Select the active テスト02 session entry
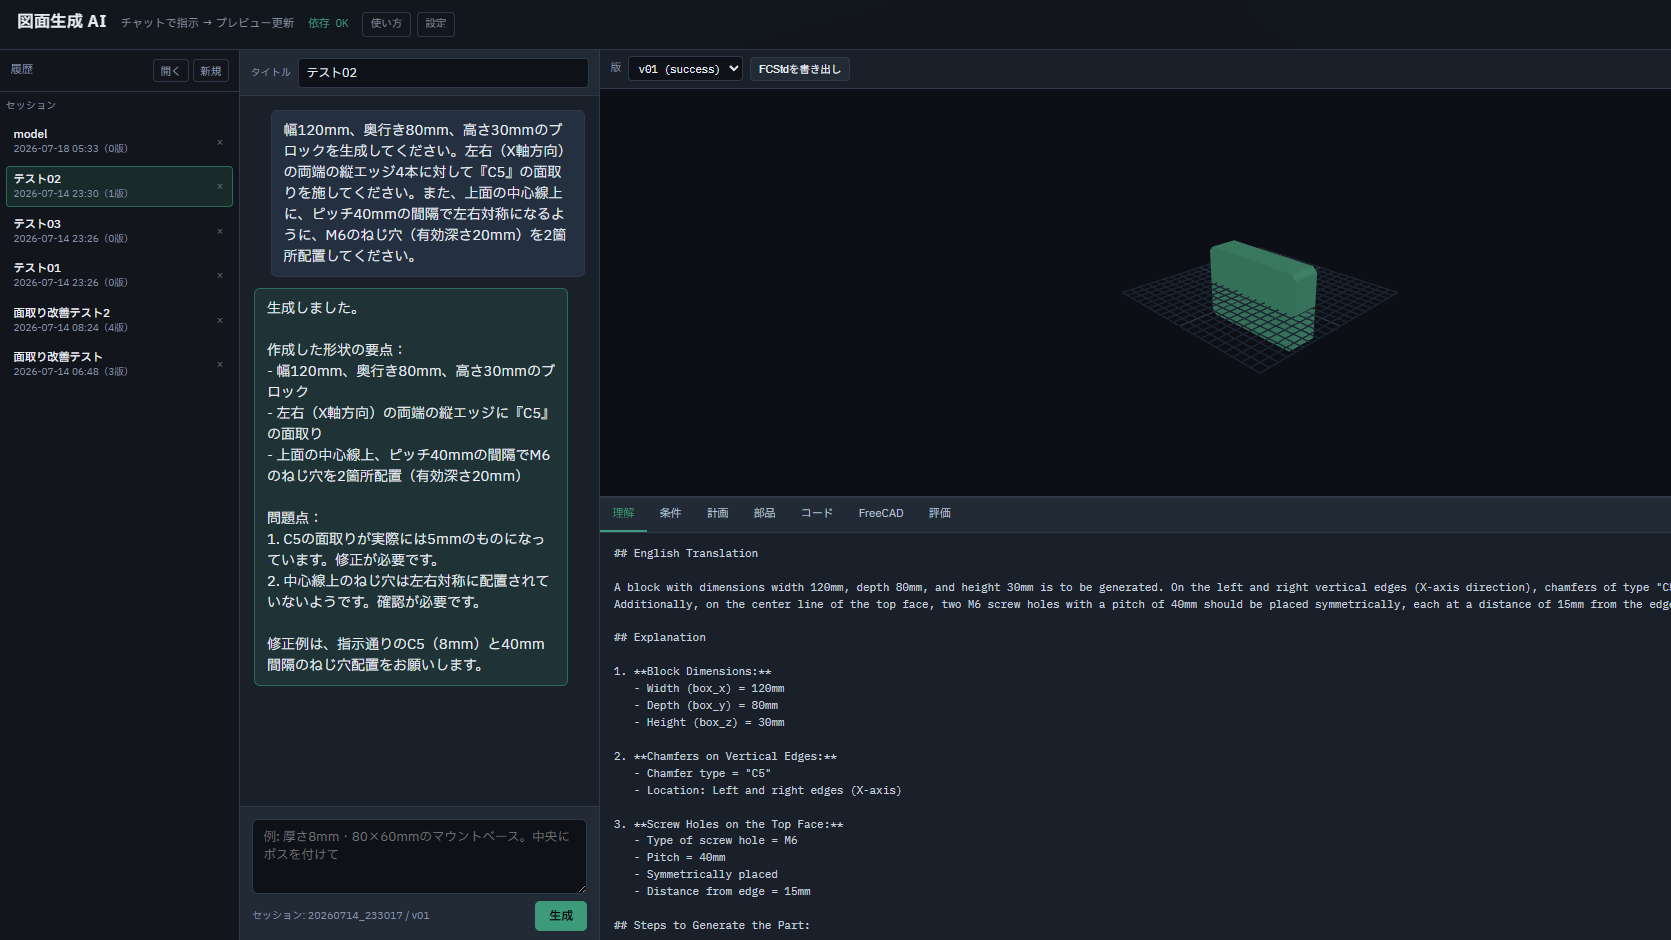Viewport: 1671px width, 940px height. (119, 186)
